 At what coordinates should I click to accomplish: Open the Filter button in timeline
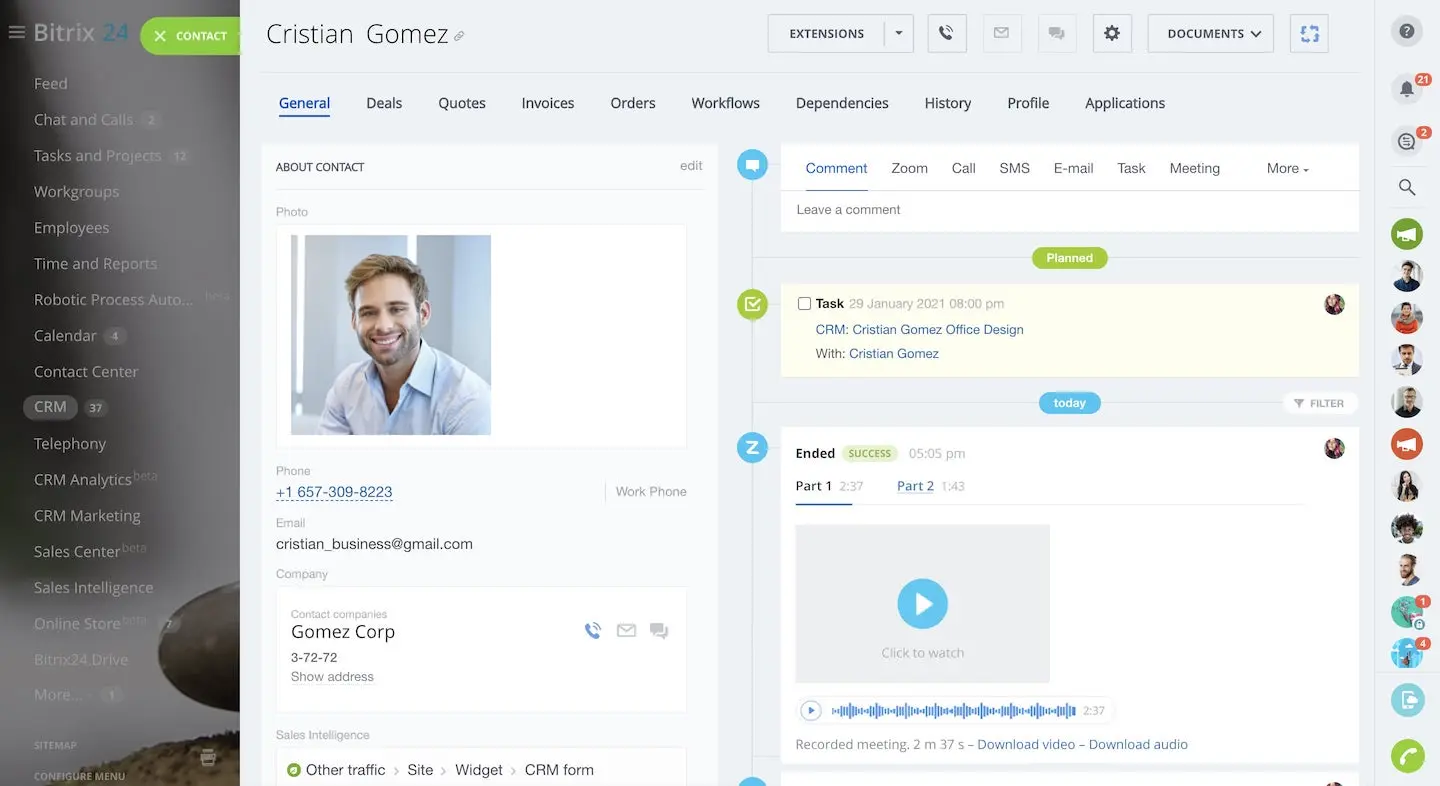(1319, 403)
